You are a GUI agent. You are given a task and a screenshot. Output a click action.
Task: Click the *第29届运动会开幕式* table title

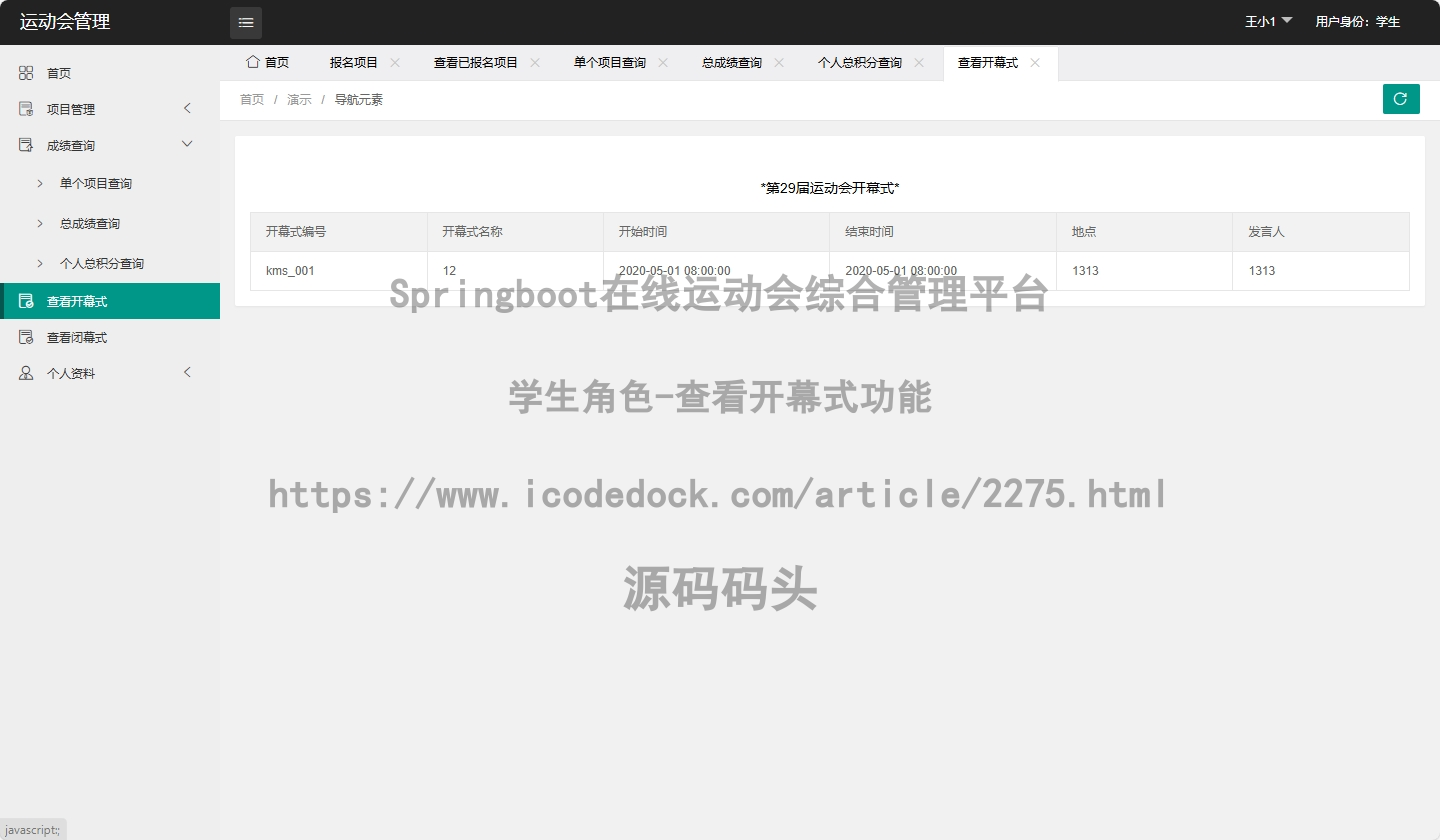click(x=830, y=188)
